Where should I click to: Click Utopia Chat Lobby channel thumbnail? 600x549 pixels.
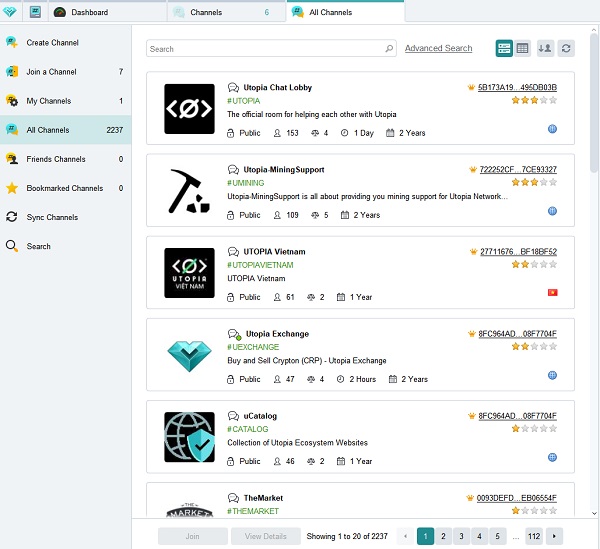[x=189, y=109]
